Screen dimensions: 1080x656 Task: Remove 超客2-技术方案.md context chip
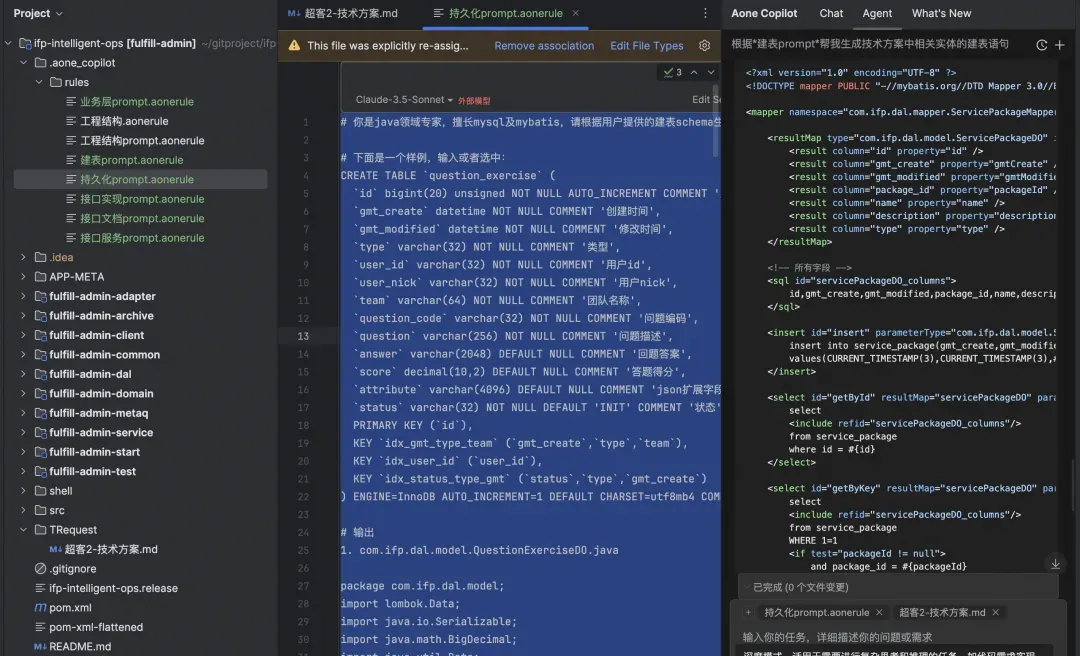click(996, 612)
